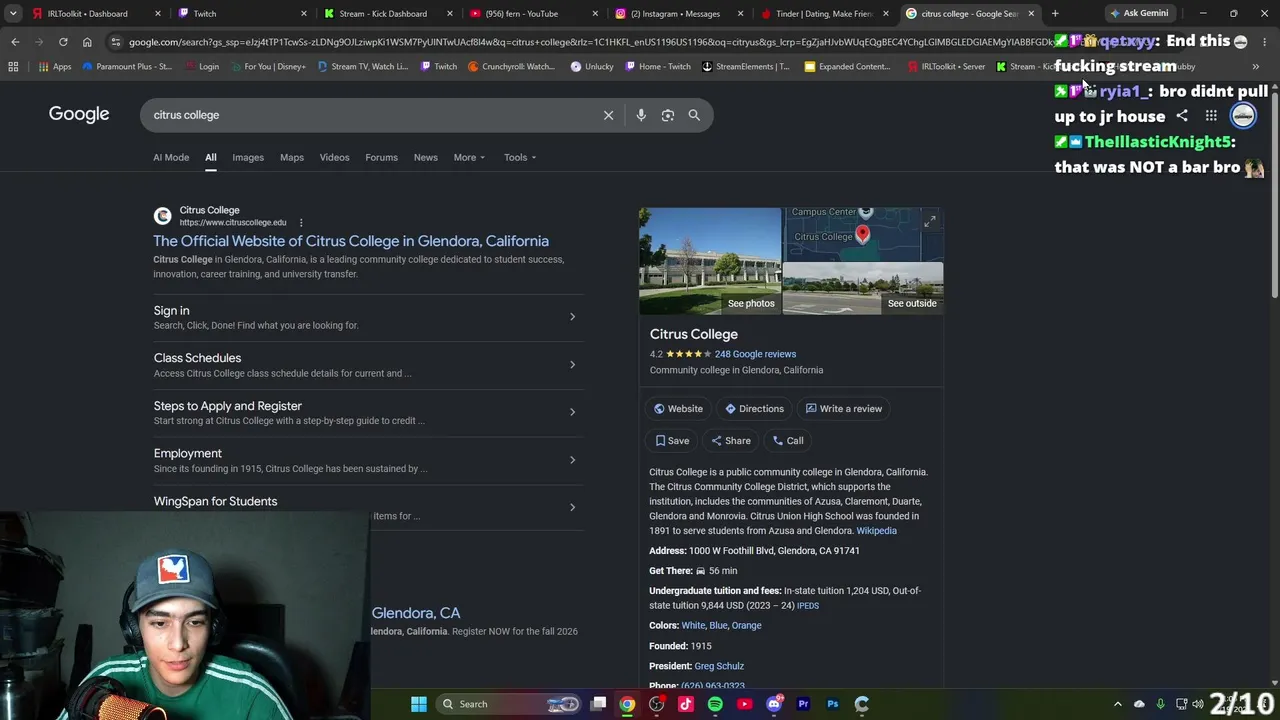Open the three-dot menu beside citruscollege.edu result
This screenshot has width=1280, height=720.
click(x=301, y=223)
